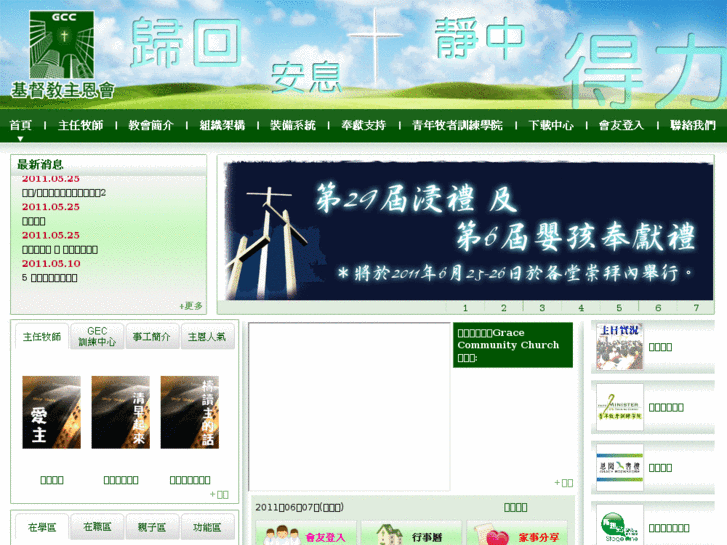This screenshot has height=545, width=727.
Task: Open 青年牧者訓練學院 menu item
Action: tap(457, 125)
